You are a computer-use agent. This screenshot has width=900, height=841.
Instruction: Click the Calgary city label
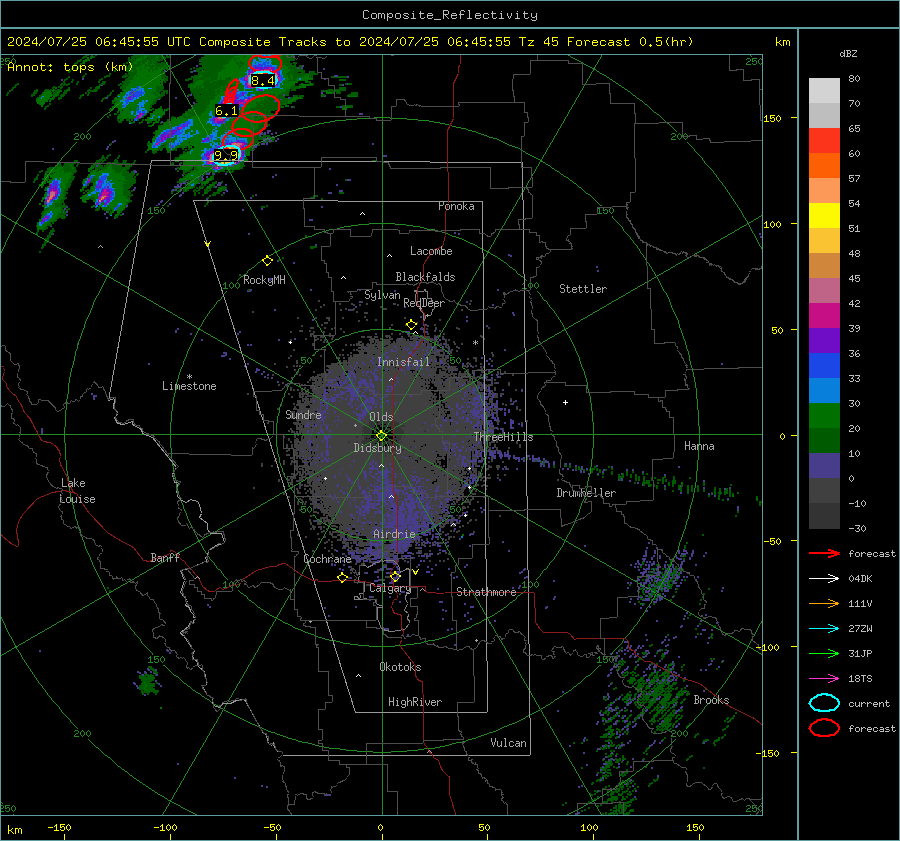point(390,588)
